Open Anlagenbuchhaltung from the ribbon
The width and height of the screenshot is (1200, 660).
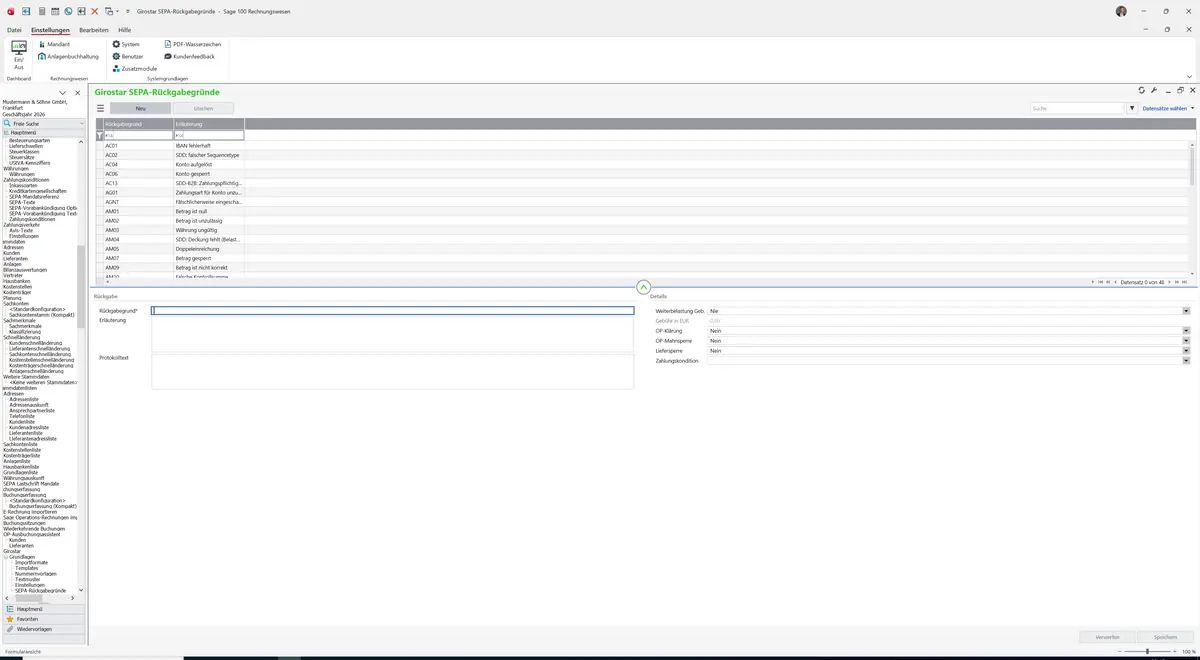(69, 56)
